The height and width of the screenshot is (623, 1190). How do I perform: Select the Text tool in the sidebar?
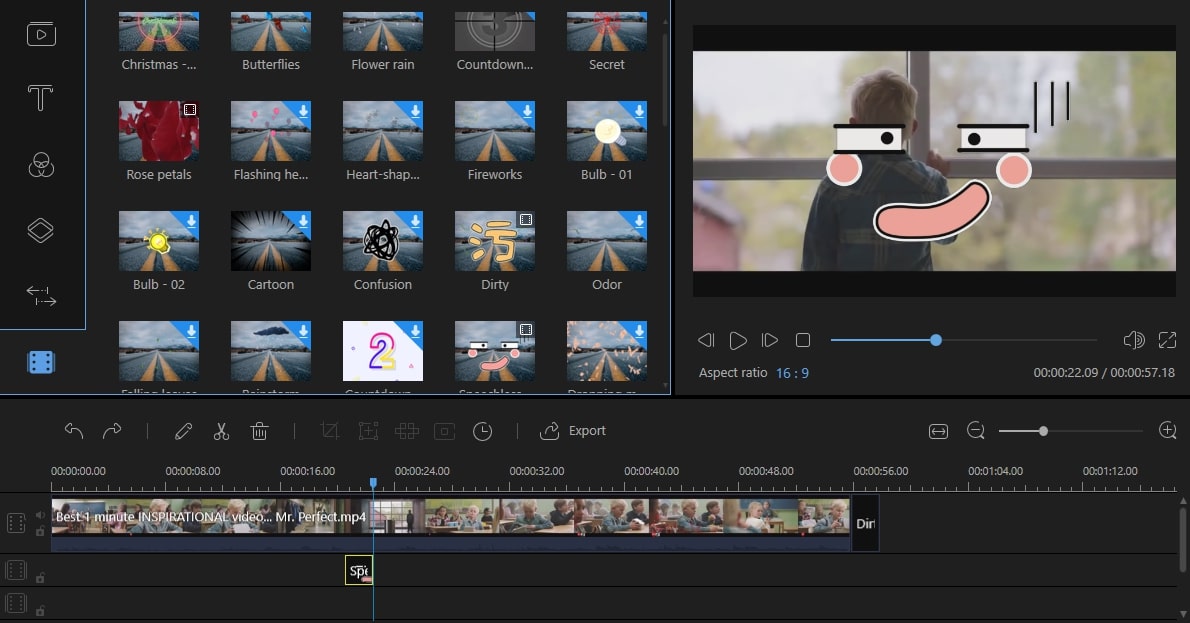(39, 98)
